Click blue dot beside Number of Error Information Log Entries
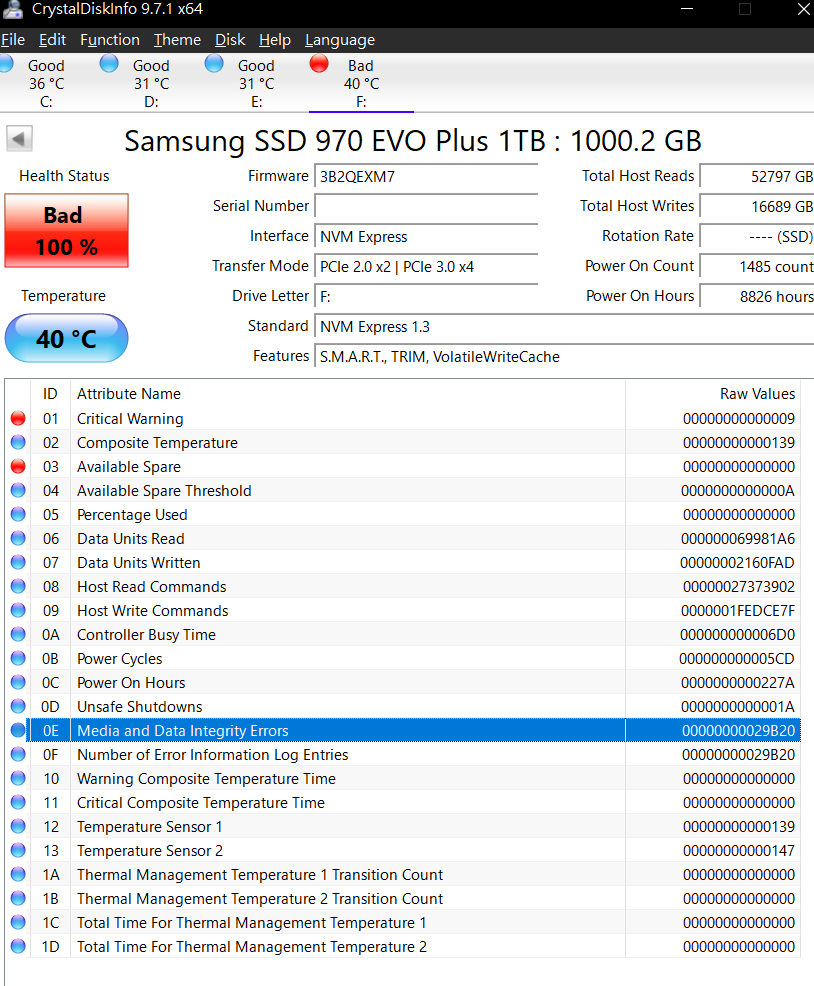The image size is (814, 986). click(x=18, y=755)
